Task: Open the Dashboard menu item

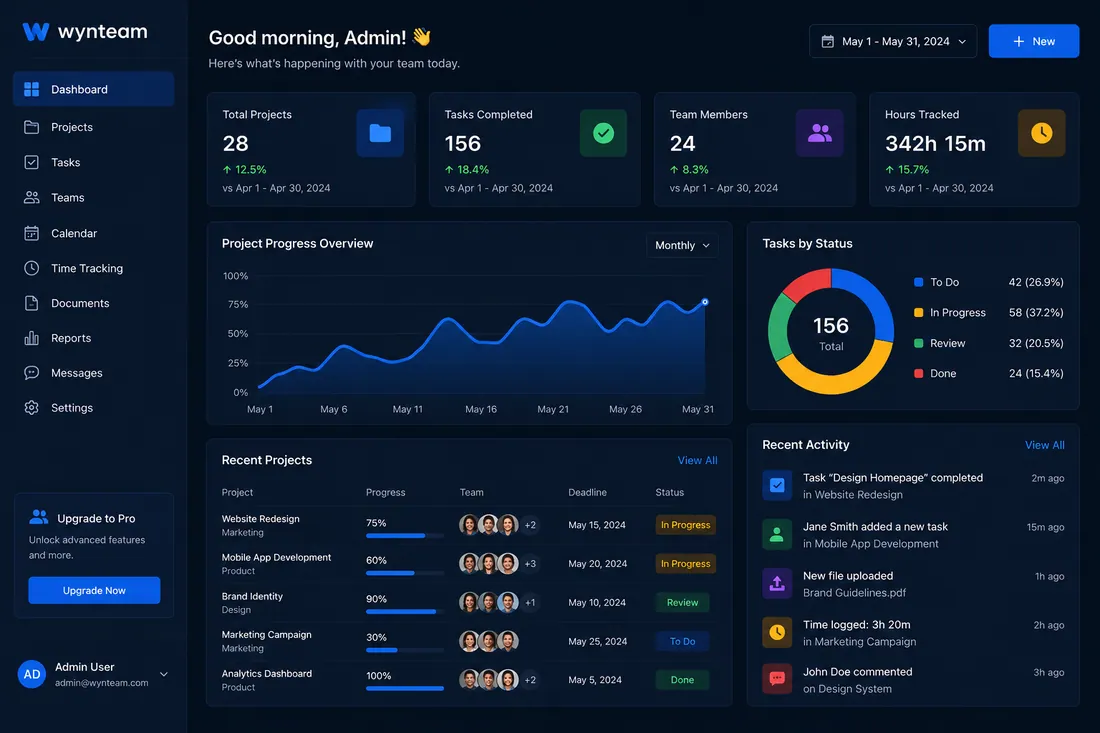Action: (x=93, y=89)
